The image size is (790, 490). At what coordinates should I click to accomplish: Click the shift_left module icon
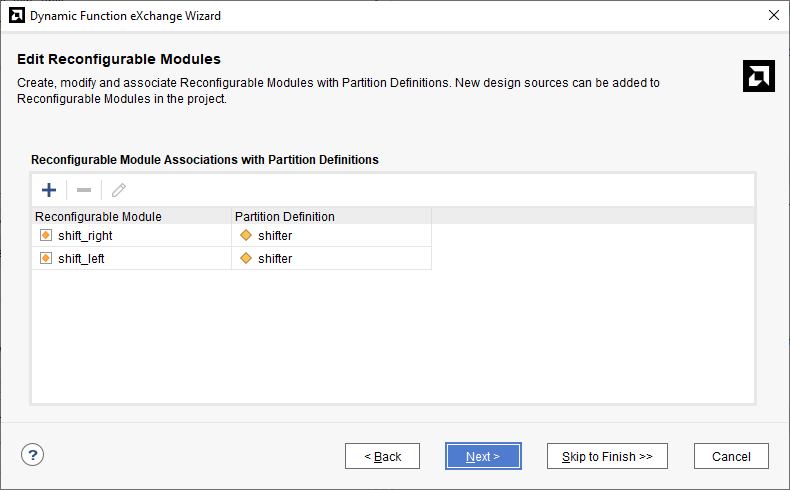[x=45, y=259]
